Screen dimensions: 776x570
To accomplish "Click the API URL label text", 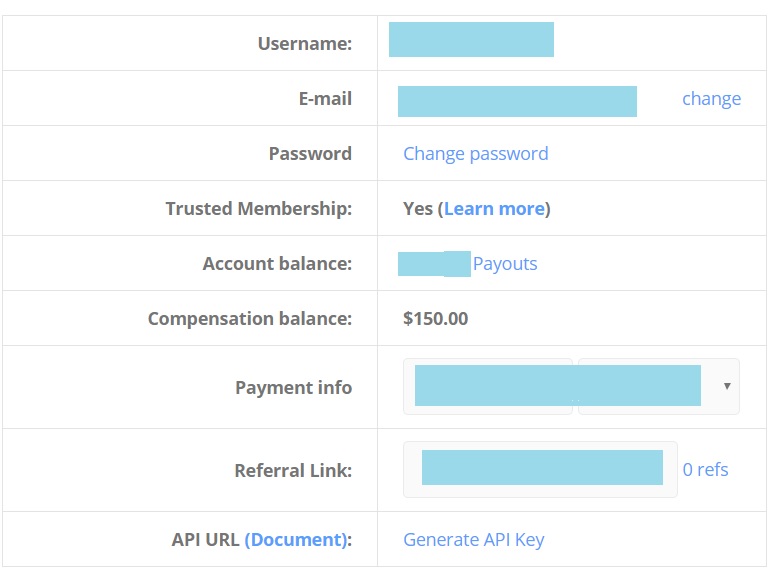I will 205,539.
